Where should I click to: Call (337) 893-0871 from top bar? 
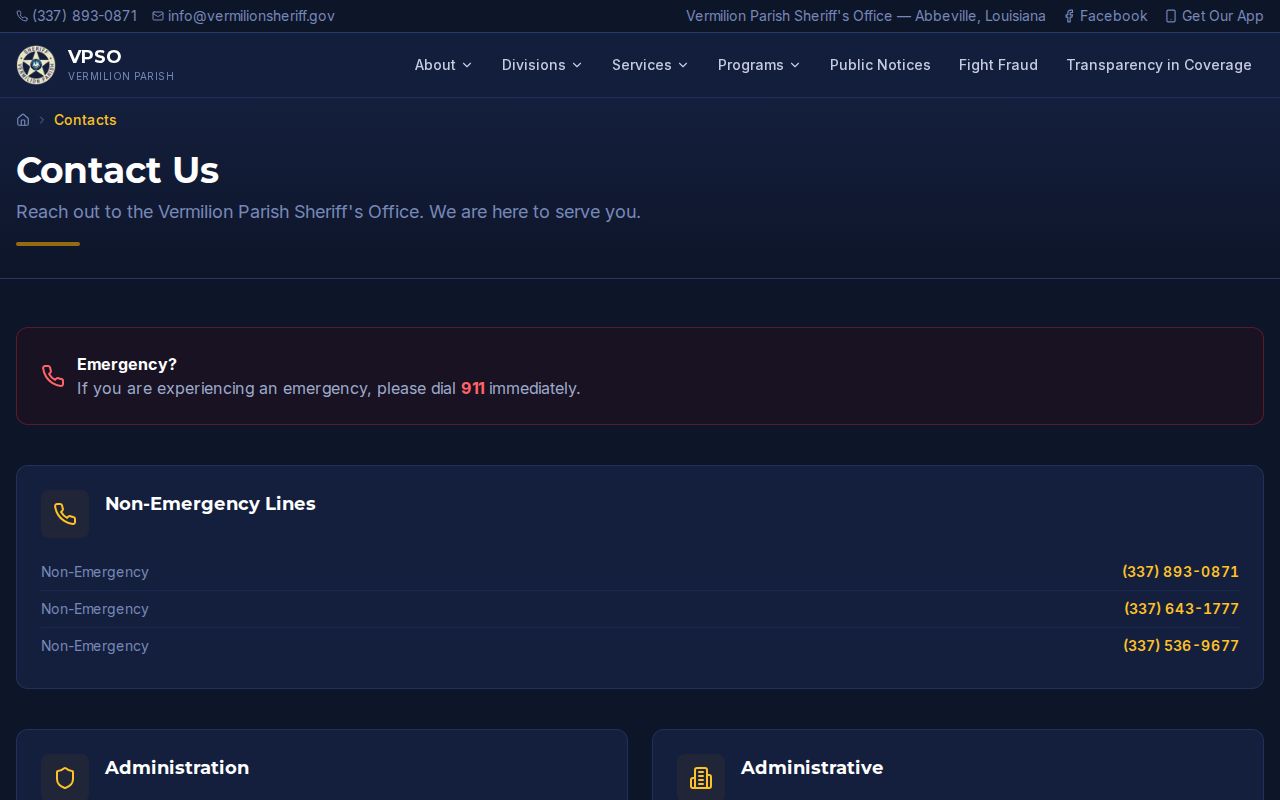pyautogui.click(x=77, y=16)
